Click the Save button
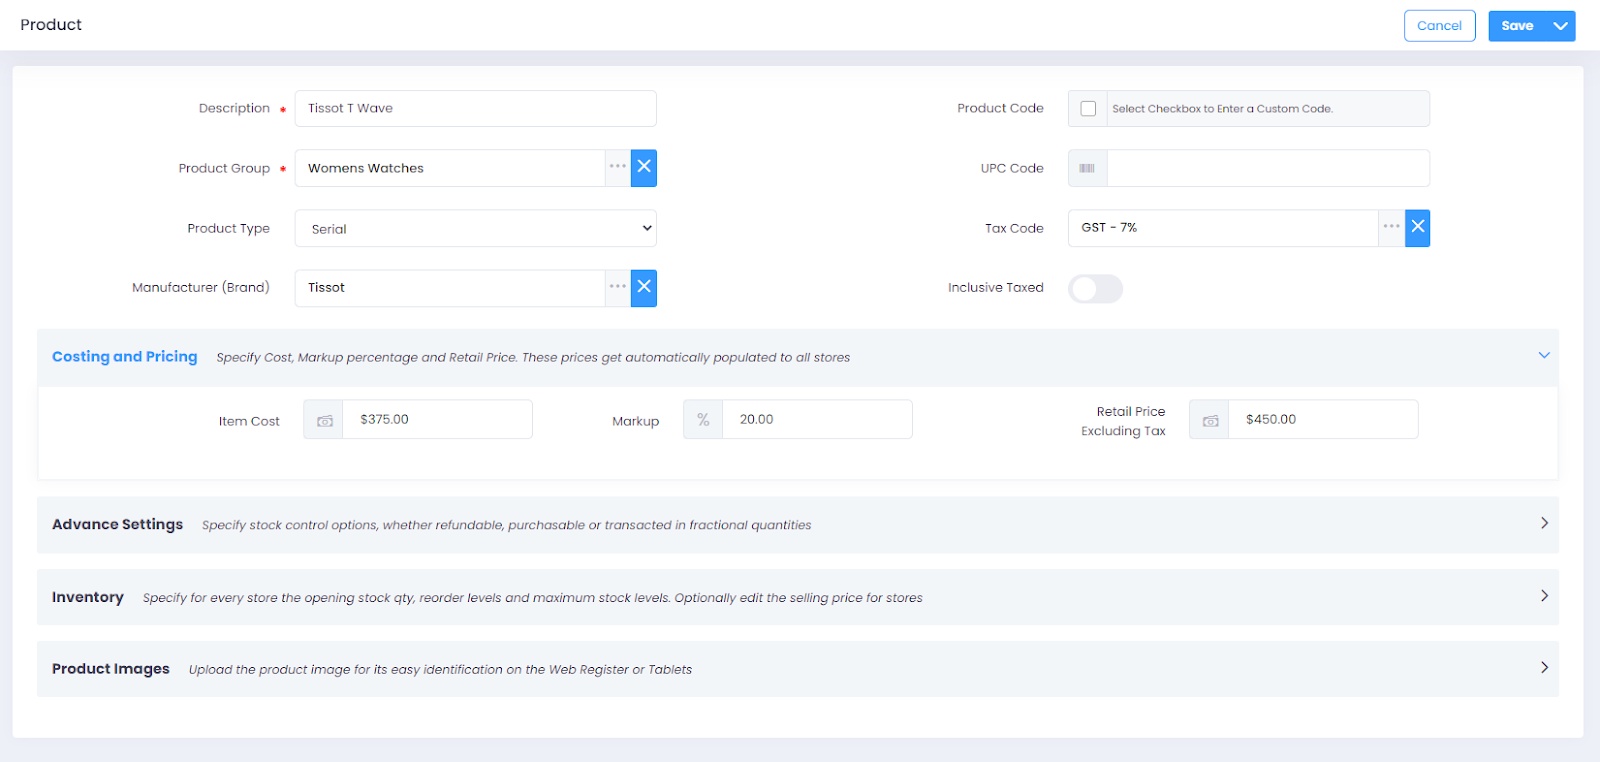 (1516, 26)
